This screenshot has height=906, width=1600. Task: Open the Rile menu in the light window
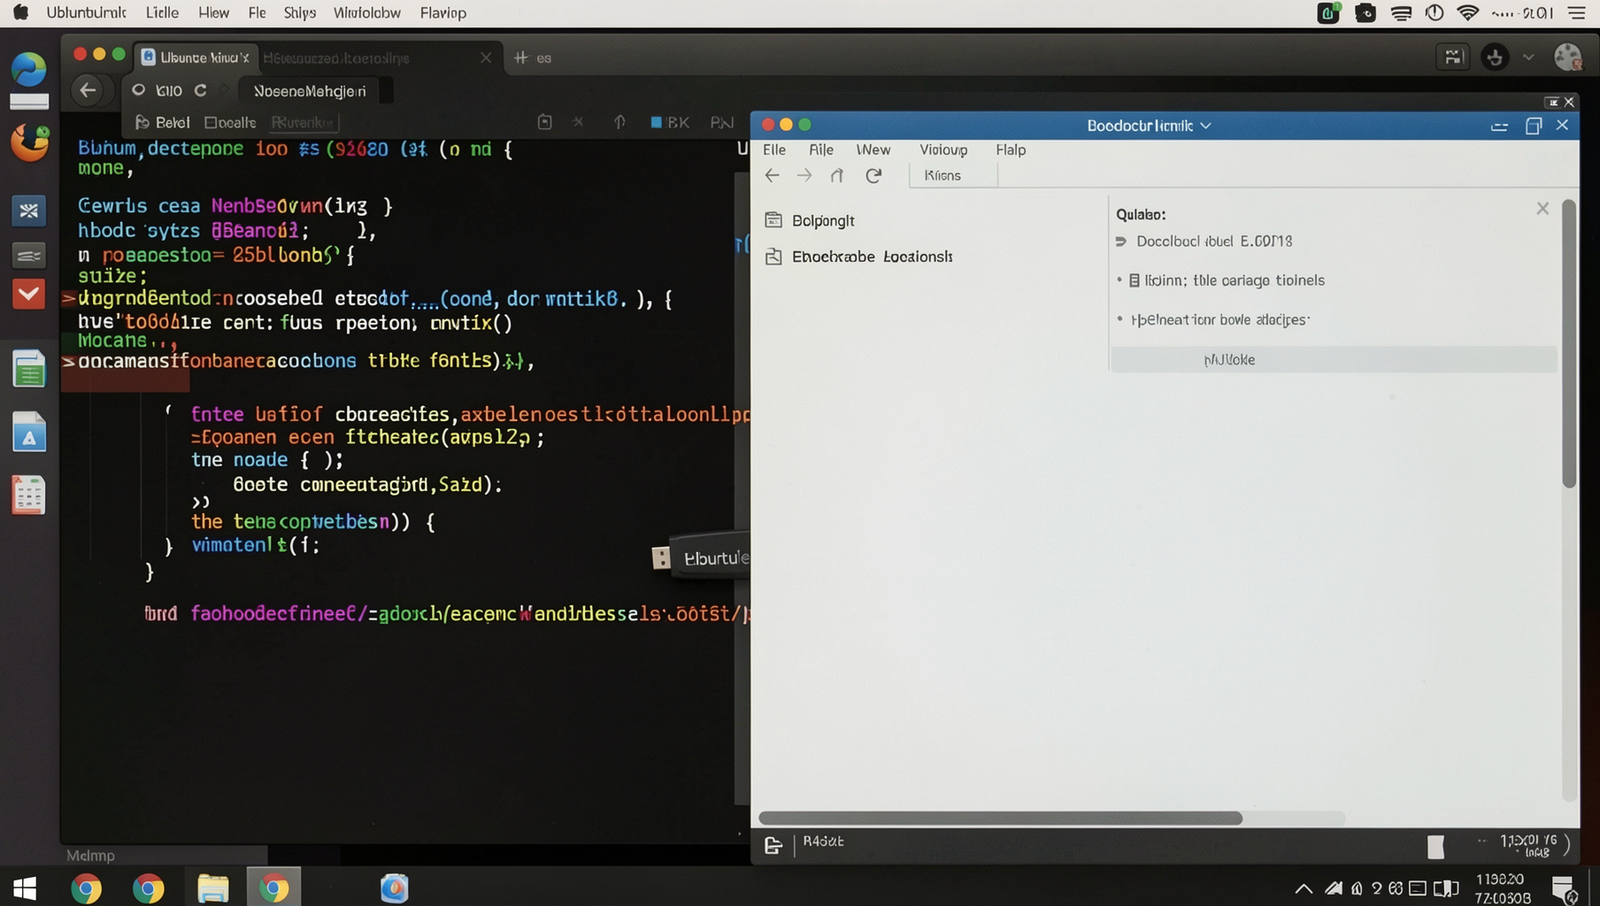click(821, 149)
